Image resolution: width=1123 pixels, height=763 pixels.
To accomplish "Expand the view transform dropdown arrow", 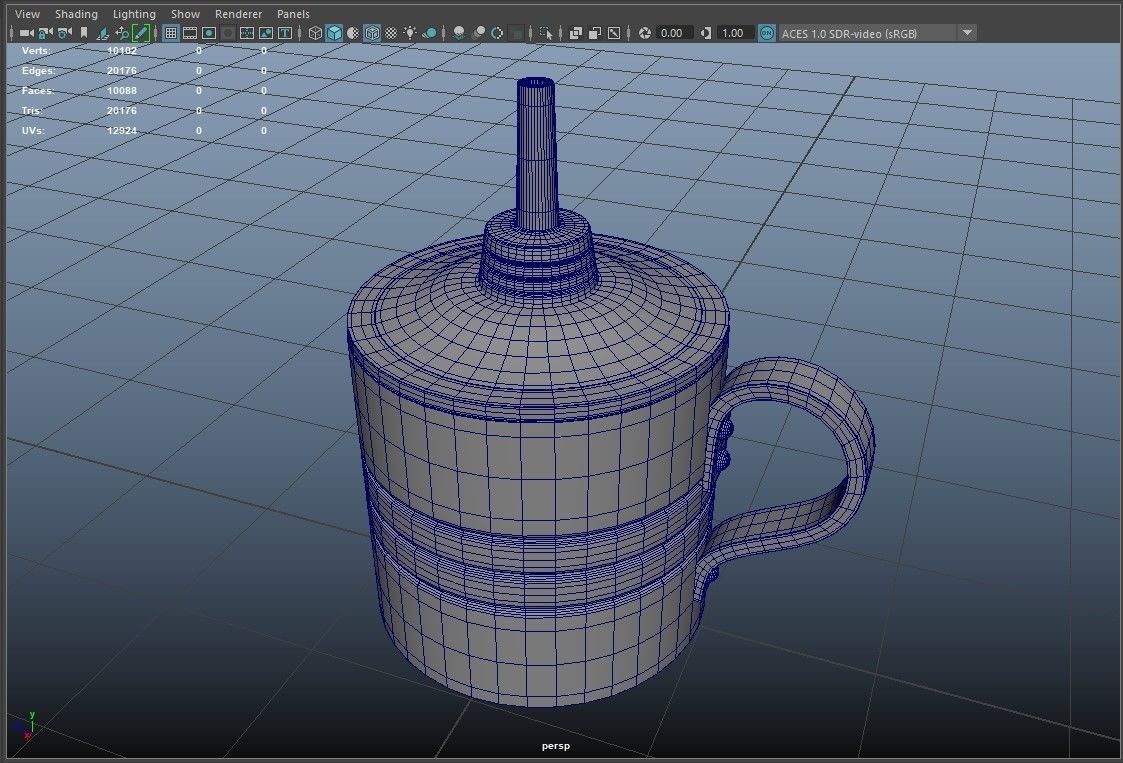I will tap(968, 33).
